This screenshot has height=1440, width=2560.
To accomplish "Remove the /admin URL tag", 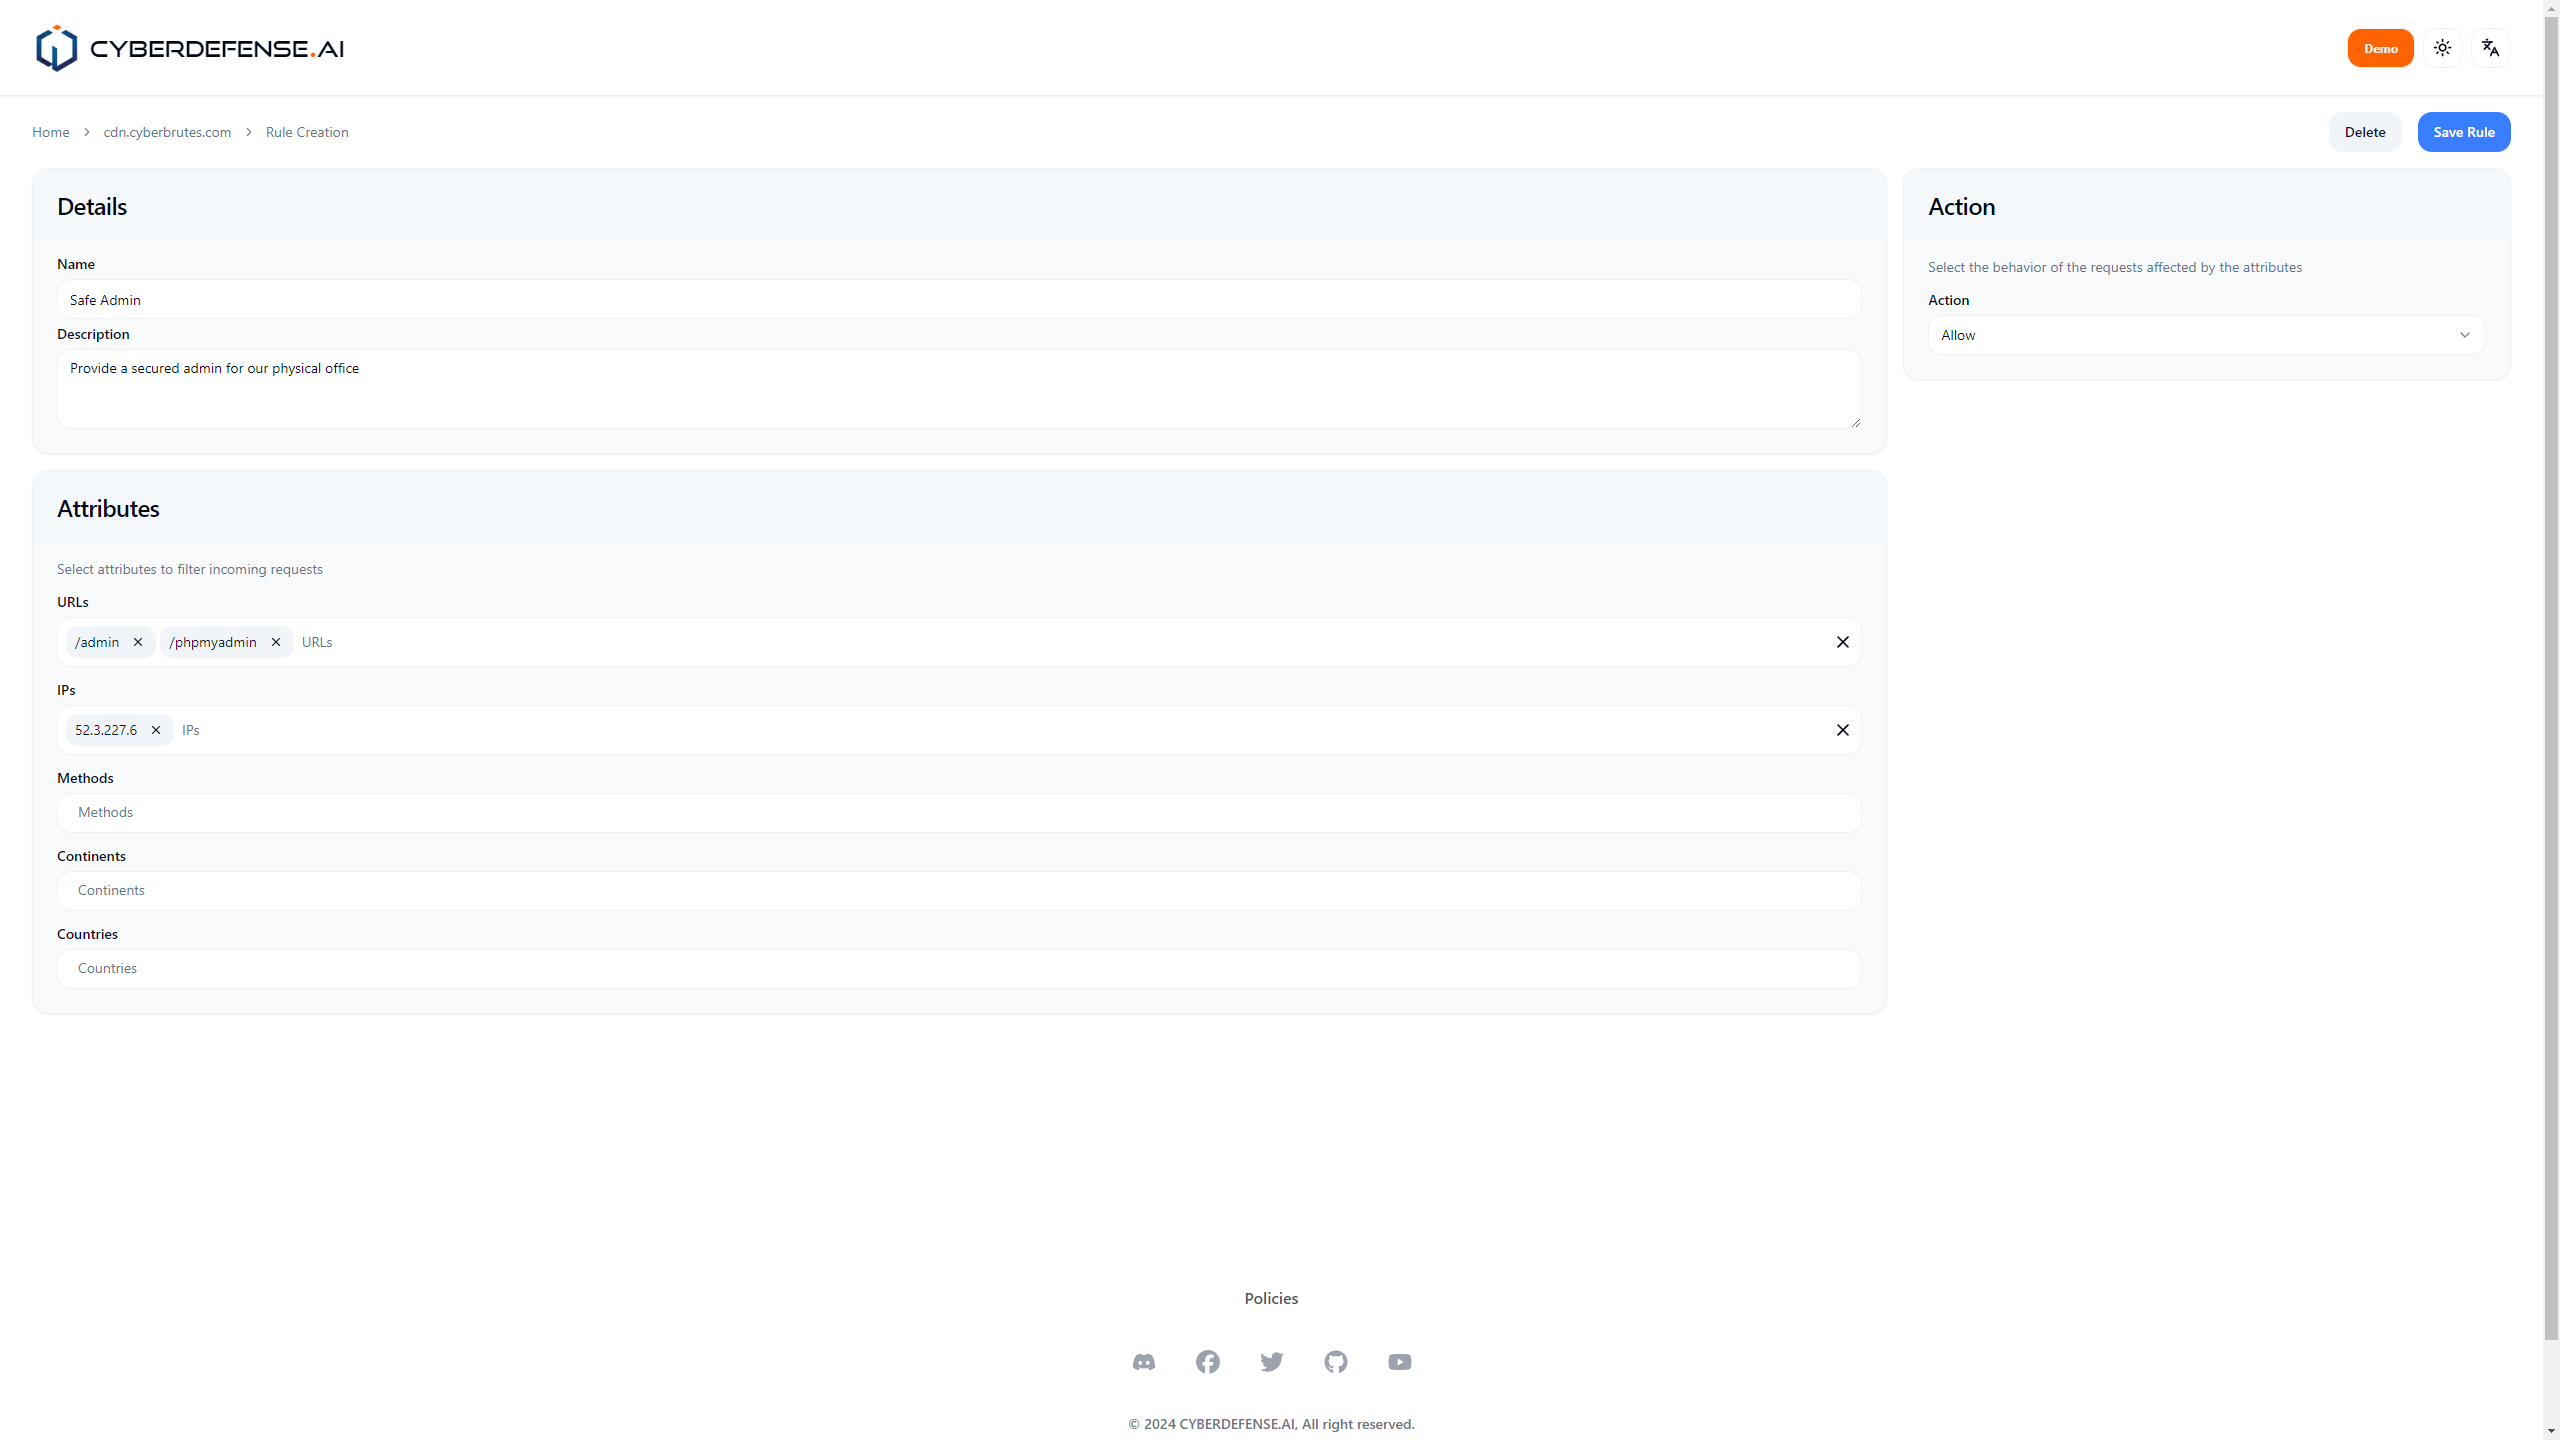I will click(138, 642).
